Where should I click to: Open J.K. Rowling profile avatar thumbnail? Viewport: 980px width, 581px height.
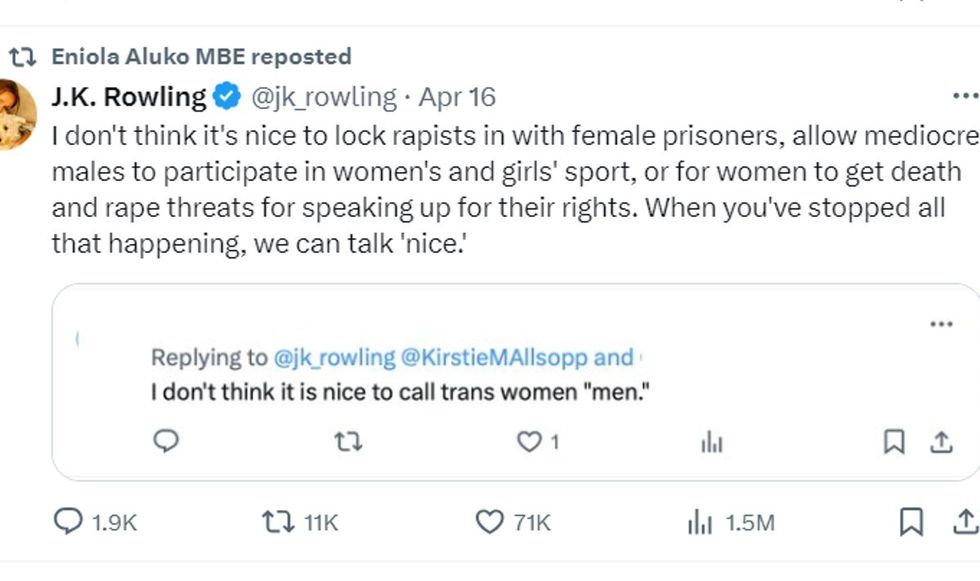tap(16, 113)
